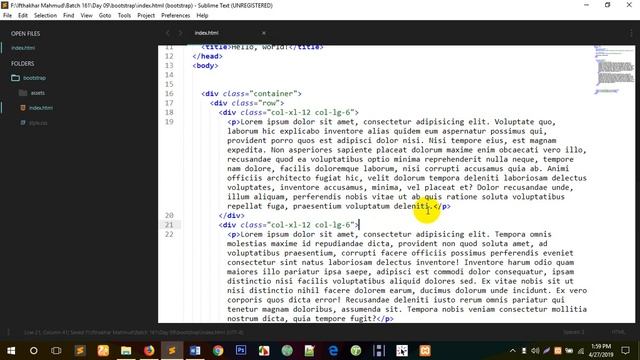This screenshot has height=360, width=640.
Task: Click the HTML5 icon beside index.html
Action: (23, 108)
